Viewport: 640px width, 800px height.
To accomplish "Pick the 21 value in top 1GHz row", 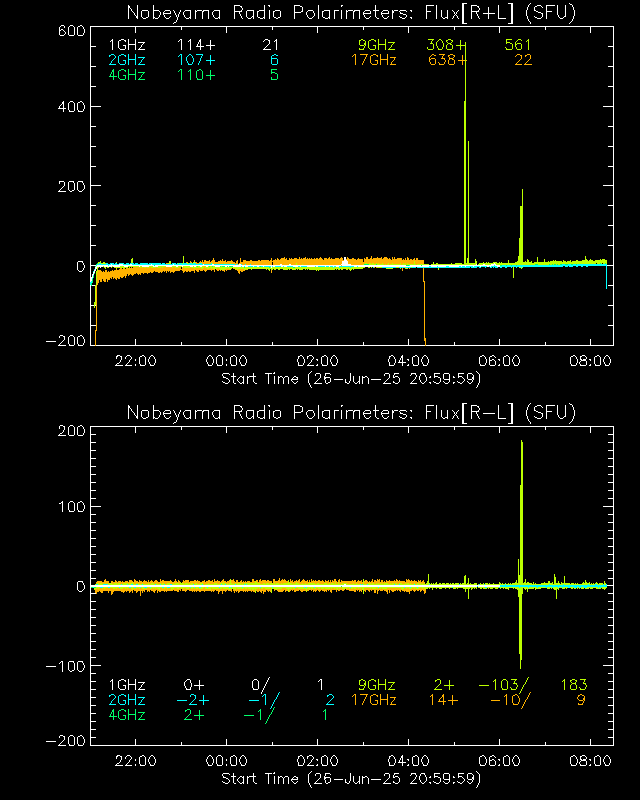I will pos(270,45).
